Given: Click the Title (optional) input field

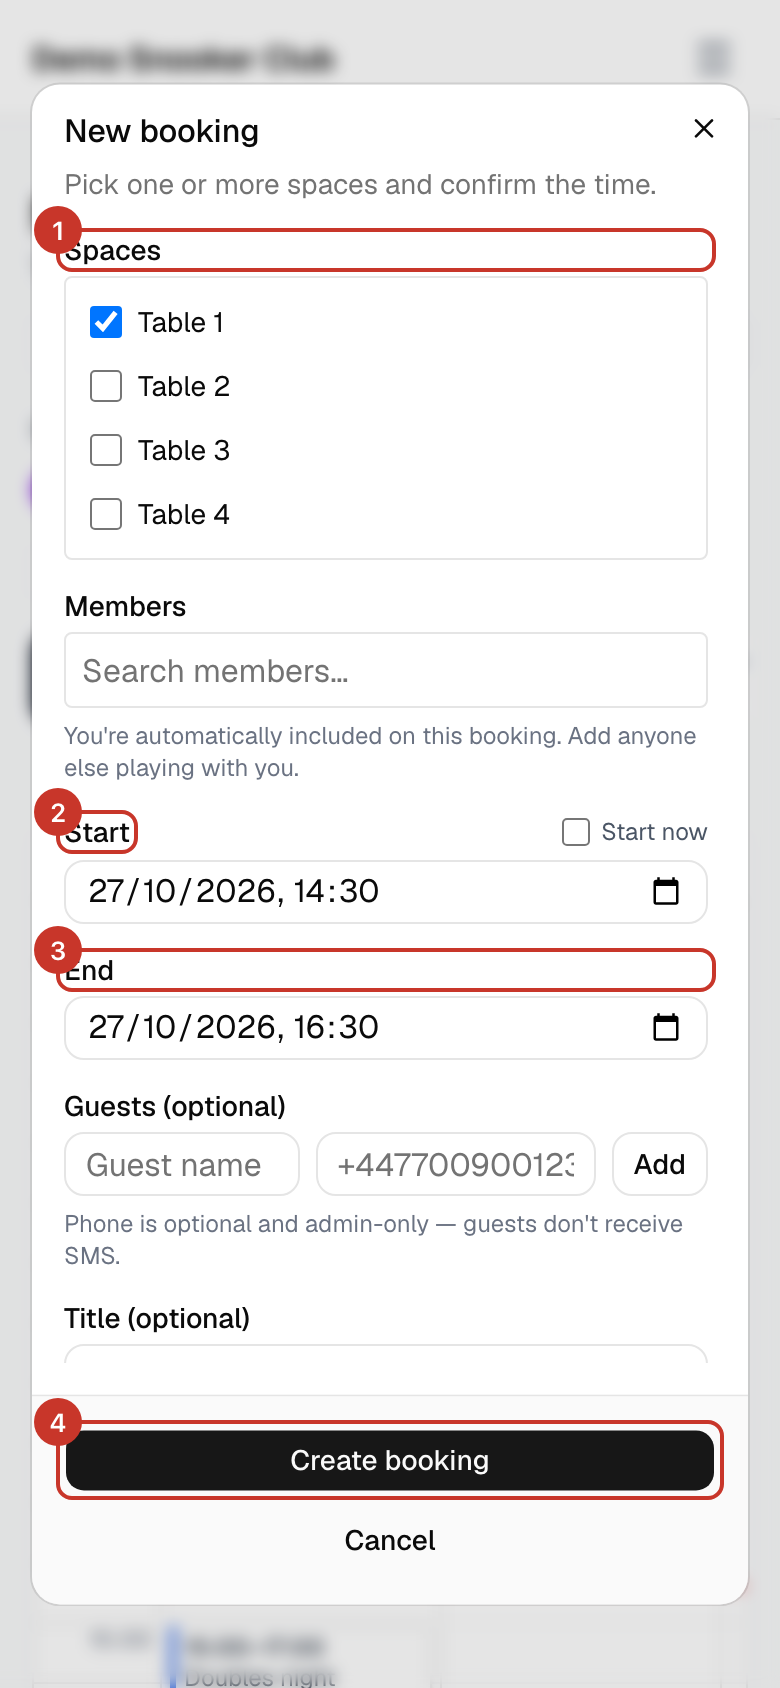Looking at the screenshot, I should coord(386,1354).
